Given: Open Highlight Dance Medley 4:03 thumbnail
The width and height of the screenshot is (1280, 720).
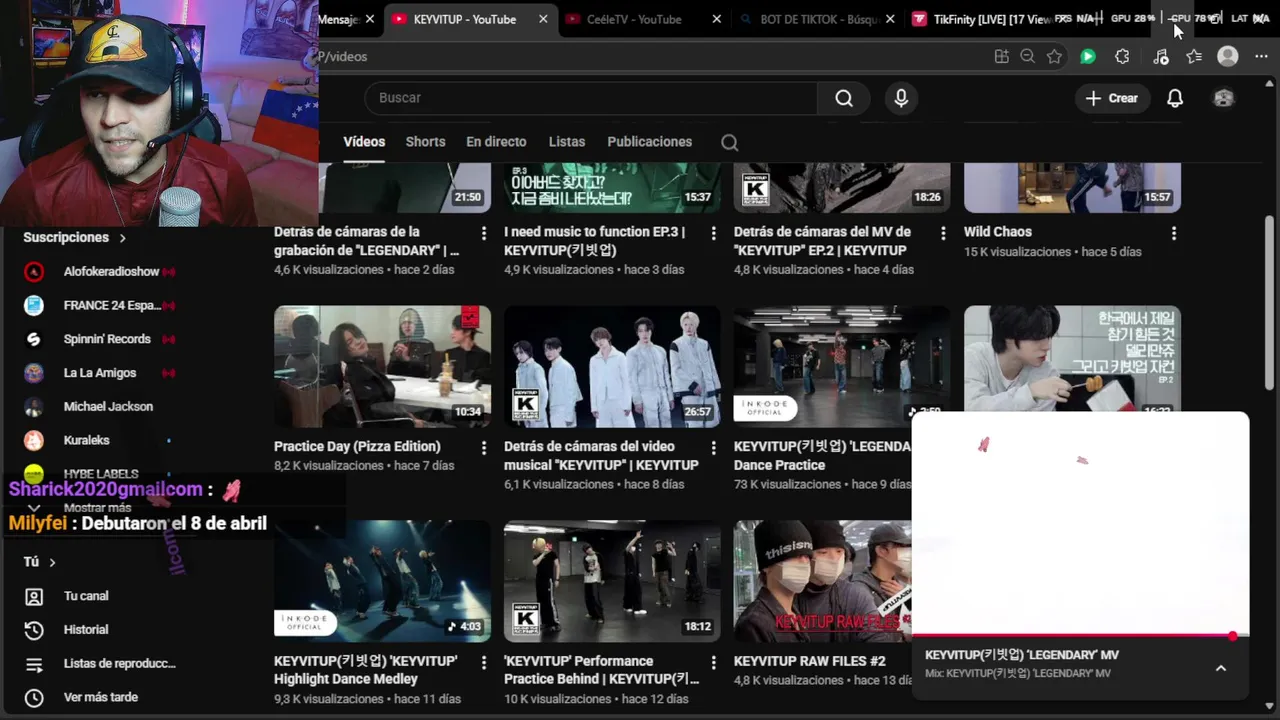Looking at the screenshot, I should coord(382,581).
